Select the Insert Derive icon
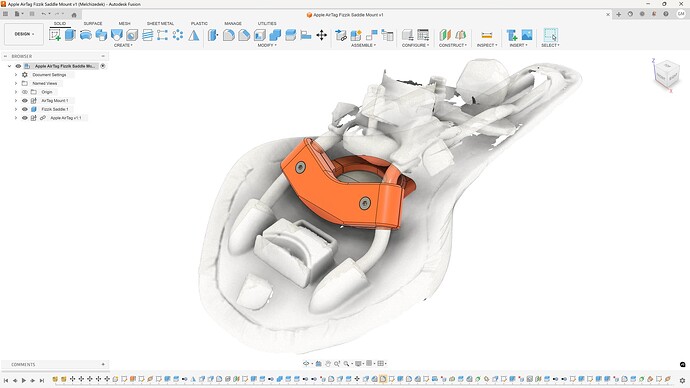Screen dimensions: 690x388 [511, 35]
